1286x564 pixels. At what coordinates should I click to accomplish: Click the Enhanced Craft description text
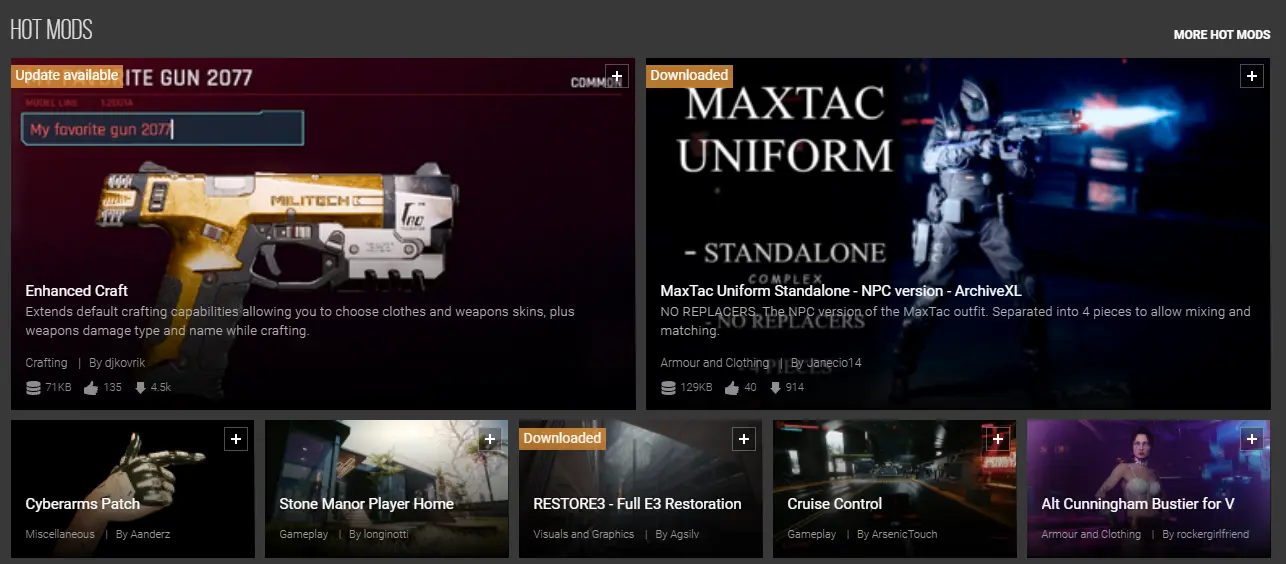(x=300, y=321)
